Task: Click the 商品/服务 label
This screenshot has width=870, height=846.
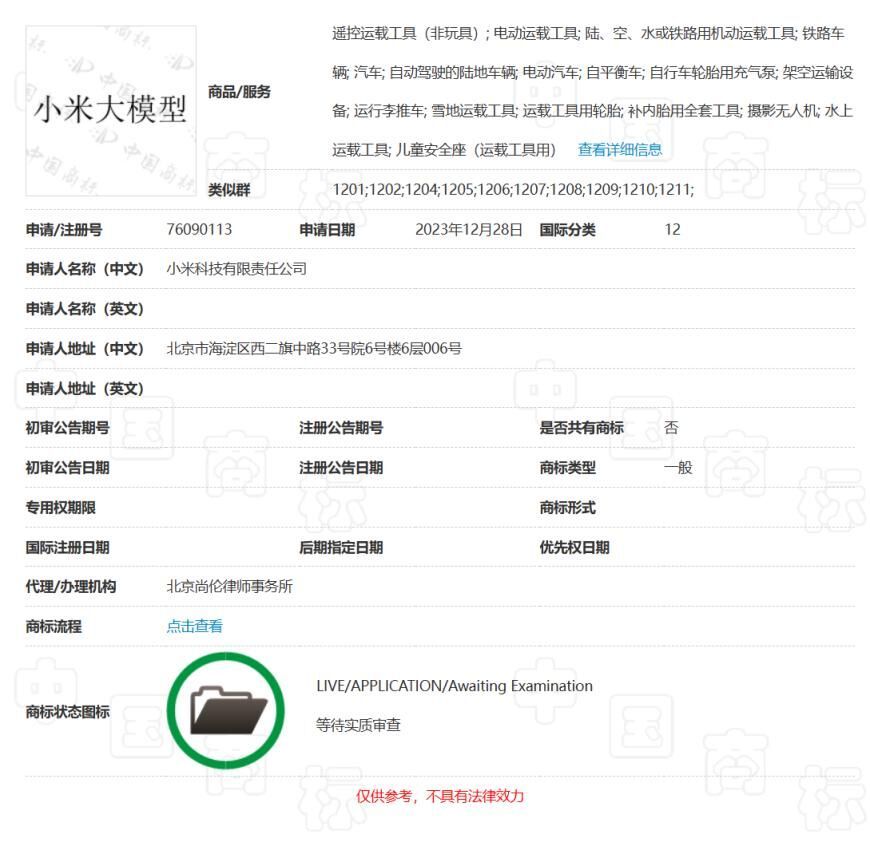Action: (239, 92)
